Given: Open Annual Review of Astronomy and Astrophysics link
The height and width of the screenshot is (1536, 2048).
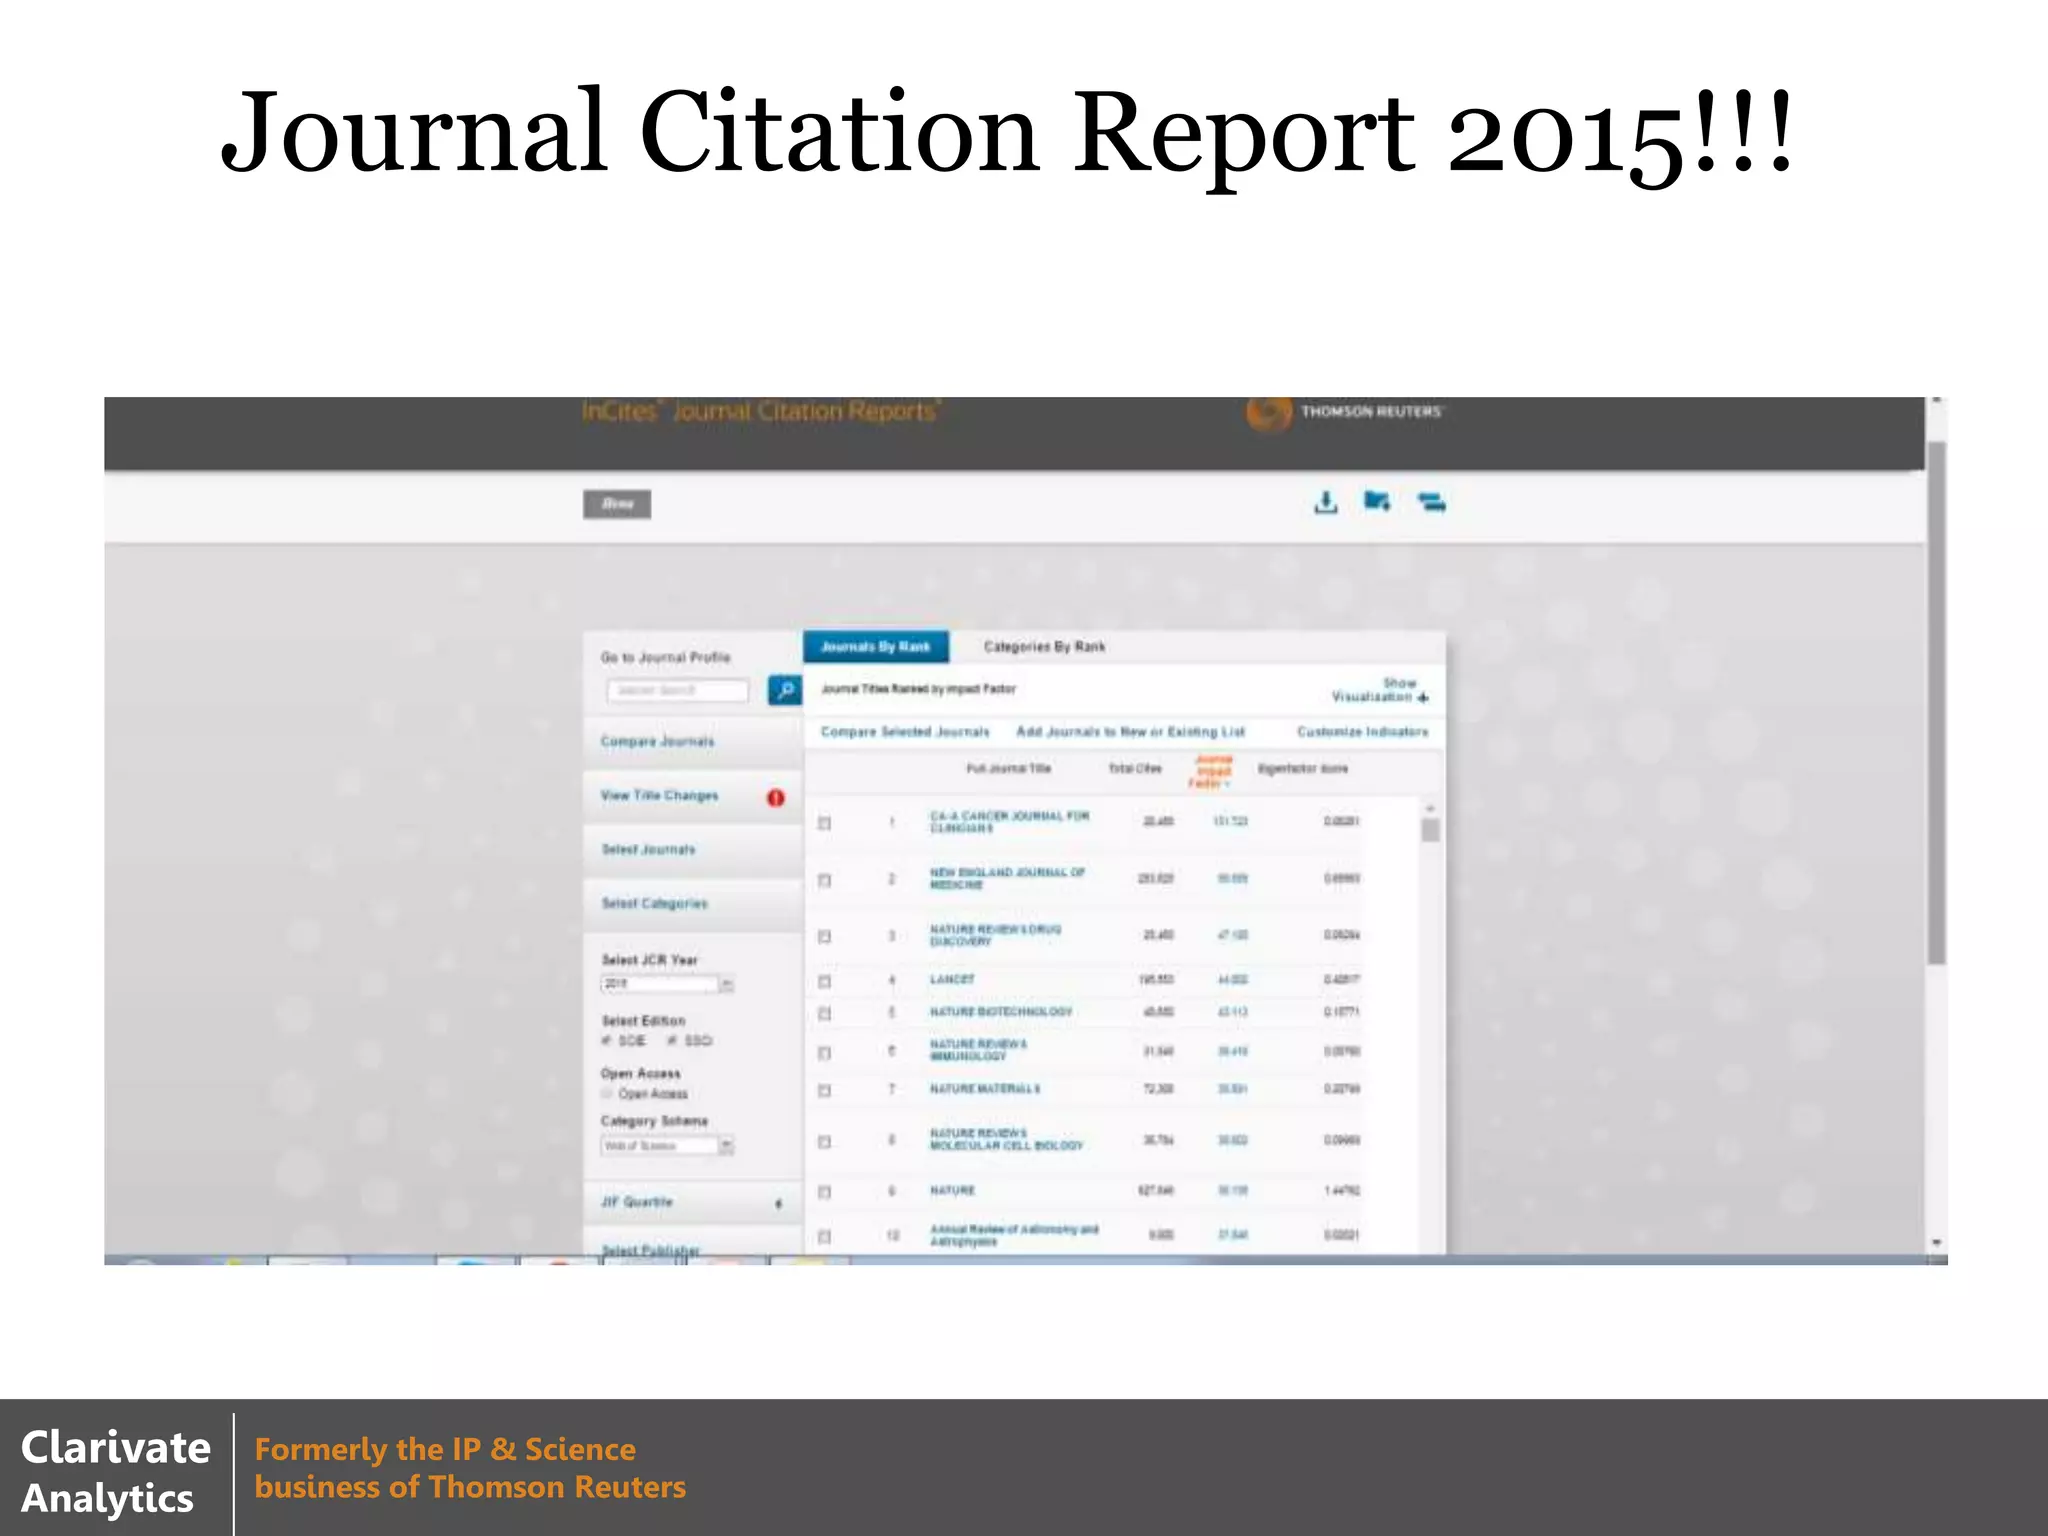Looking at the screenshot, I should [1014, 1236].
